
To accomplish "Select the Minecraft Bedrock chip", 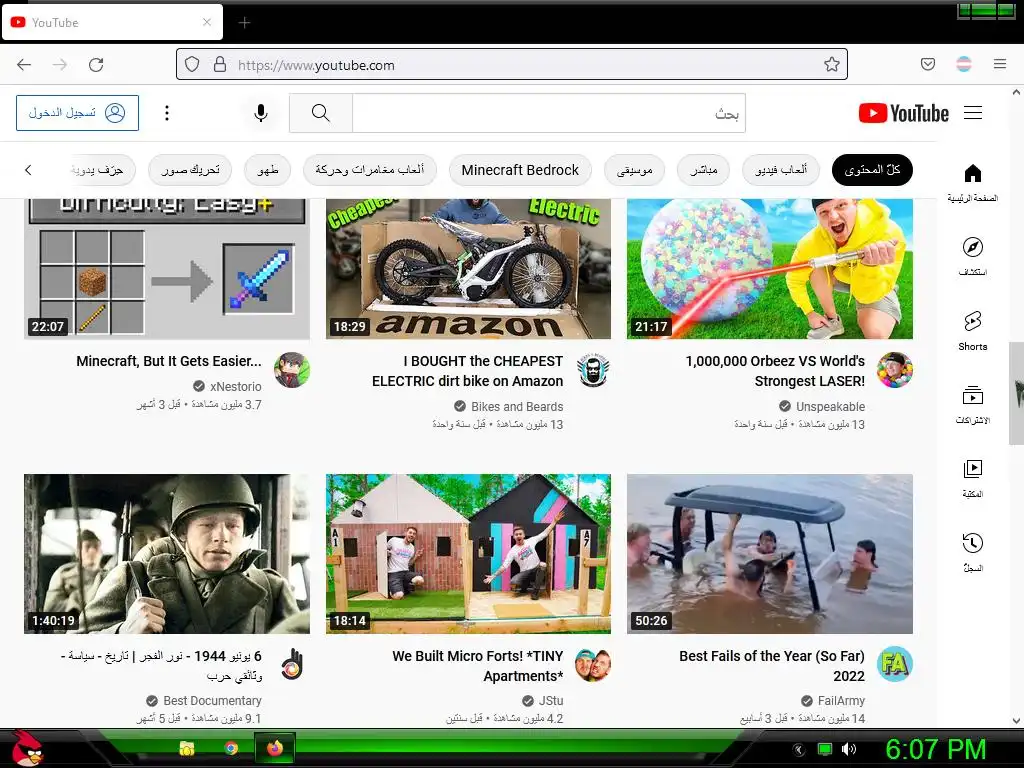I will [520, 170].
